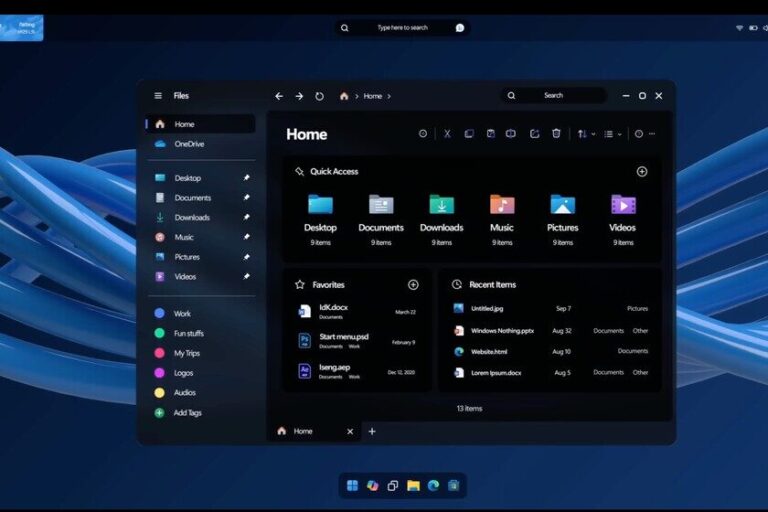
Task: Click the Files window Search field
Action: coord(553,96)
